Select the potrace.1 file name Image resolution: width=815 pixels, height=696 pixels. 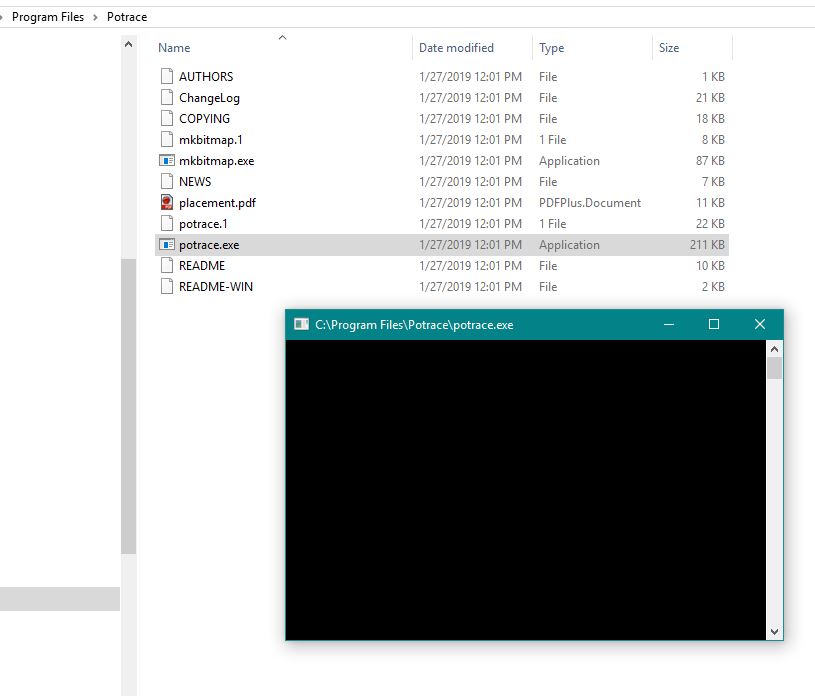pos(203,224)
